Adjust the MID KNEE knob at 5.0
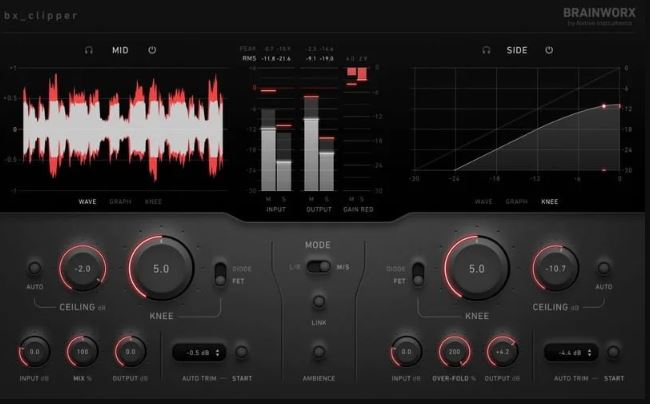Screen dimensions: 650x404 coord(161,269)
